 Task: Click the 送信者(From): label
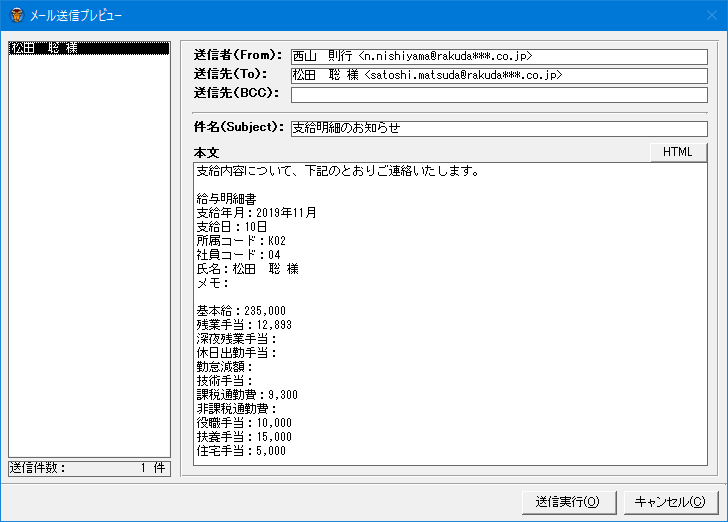click(238, 55)
